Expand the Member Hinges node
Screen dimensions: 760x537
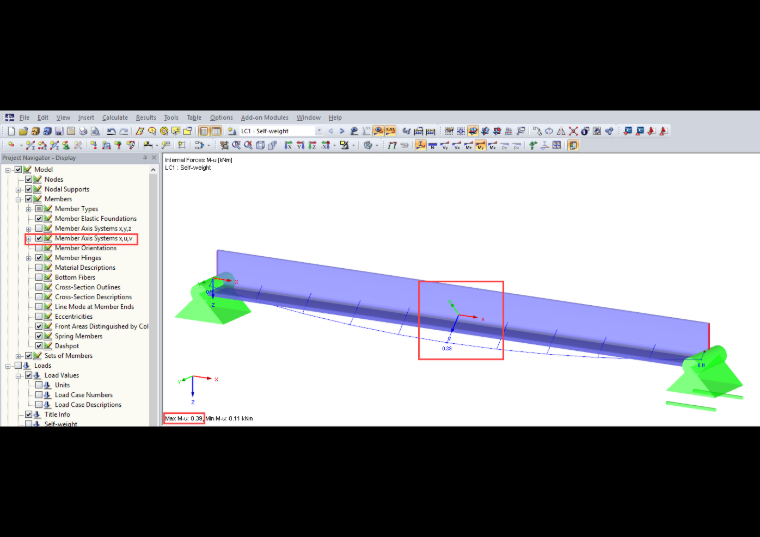pos(29,258)
